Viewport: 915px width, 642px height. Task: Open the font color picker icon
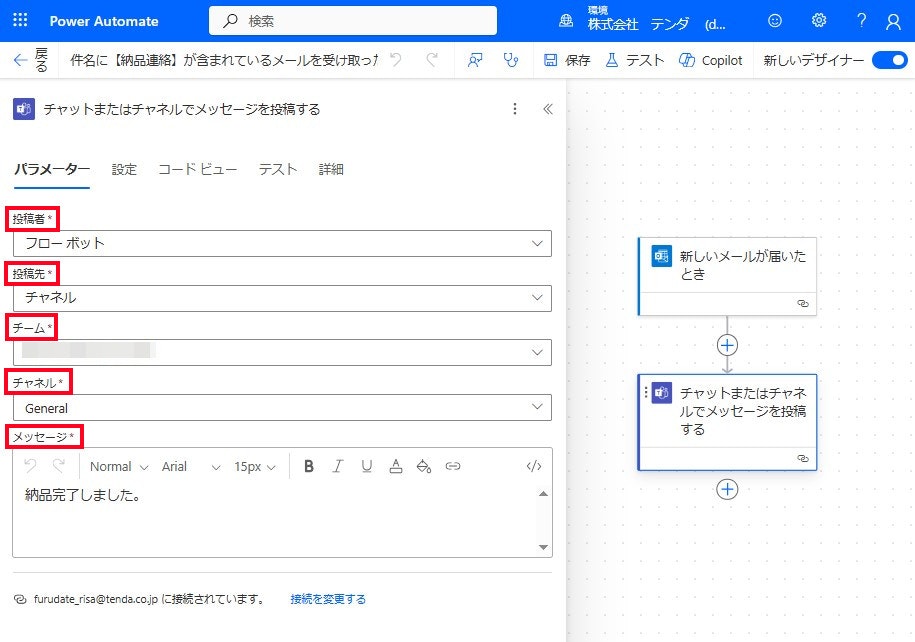(x=395, y=466)
